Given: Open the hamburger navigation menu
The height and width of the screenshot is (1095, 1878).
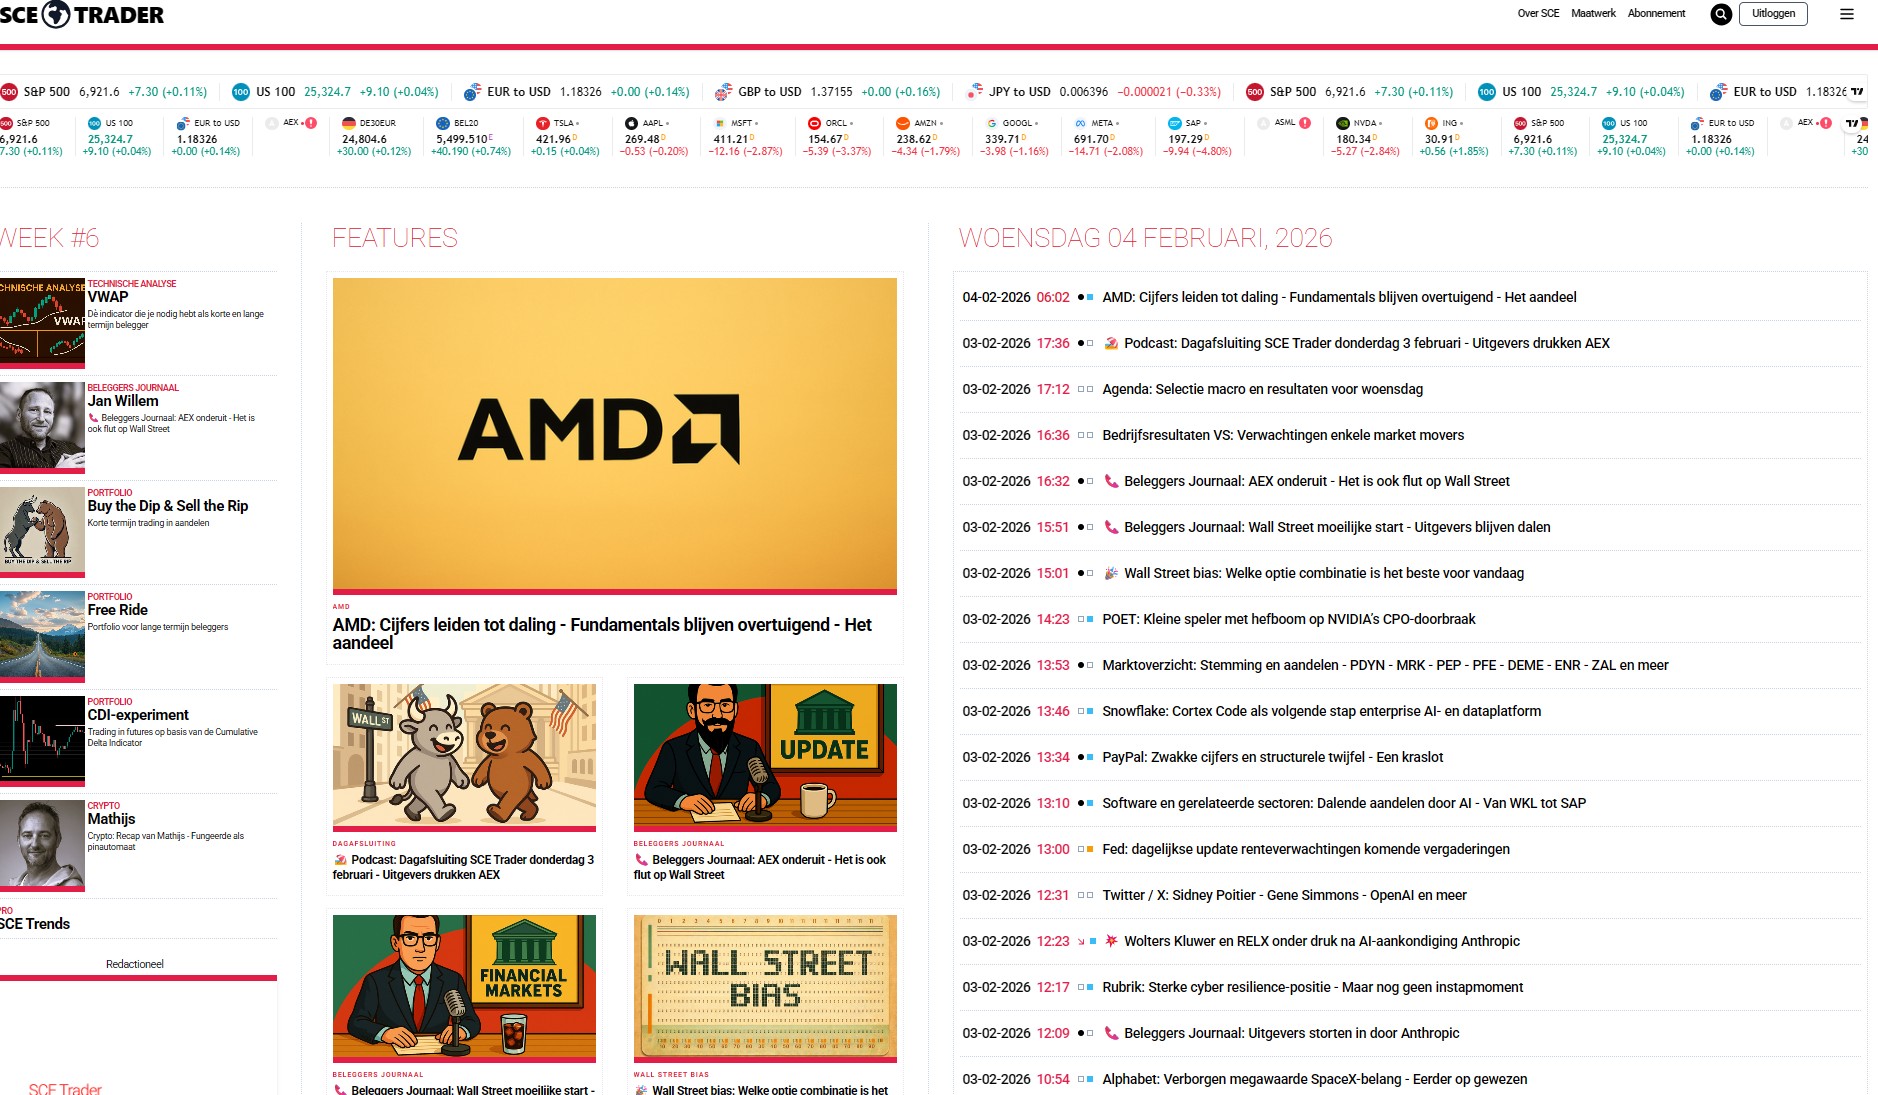Looking at the screenshot, I should pos(1844,14).
